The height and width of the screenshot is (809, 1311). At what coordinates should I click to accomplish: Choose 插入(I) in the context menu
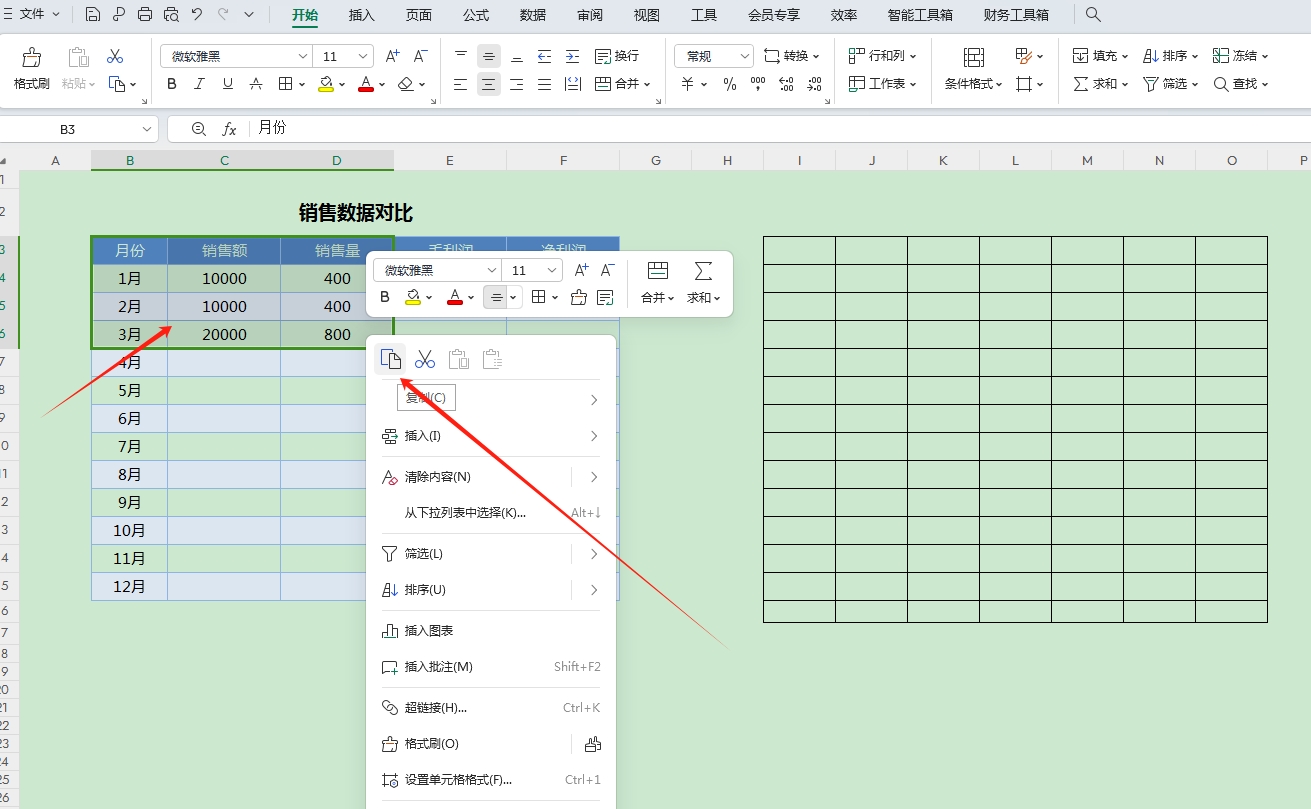[491, 436]
